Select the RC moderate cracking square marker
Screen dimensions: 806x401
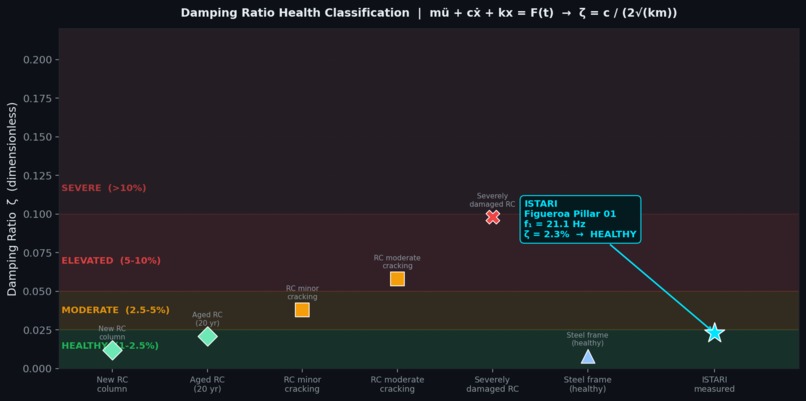pyautogui.click(x=397, y=279)
